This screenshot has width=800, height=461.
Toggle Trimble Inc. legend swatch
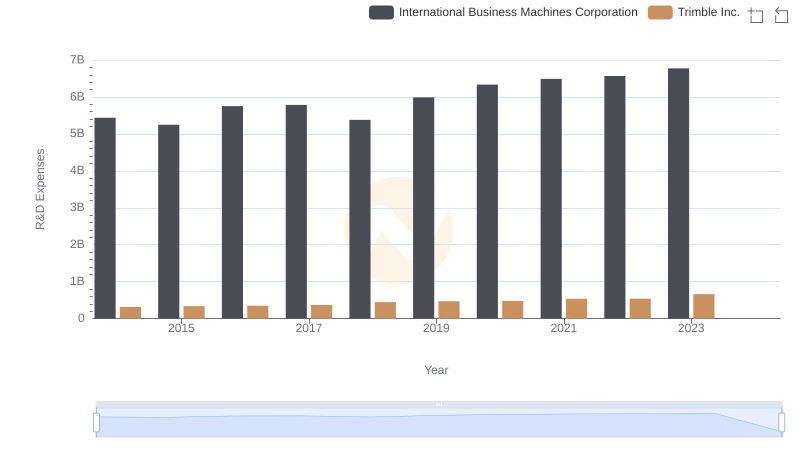[x=660, y=12]
